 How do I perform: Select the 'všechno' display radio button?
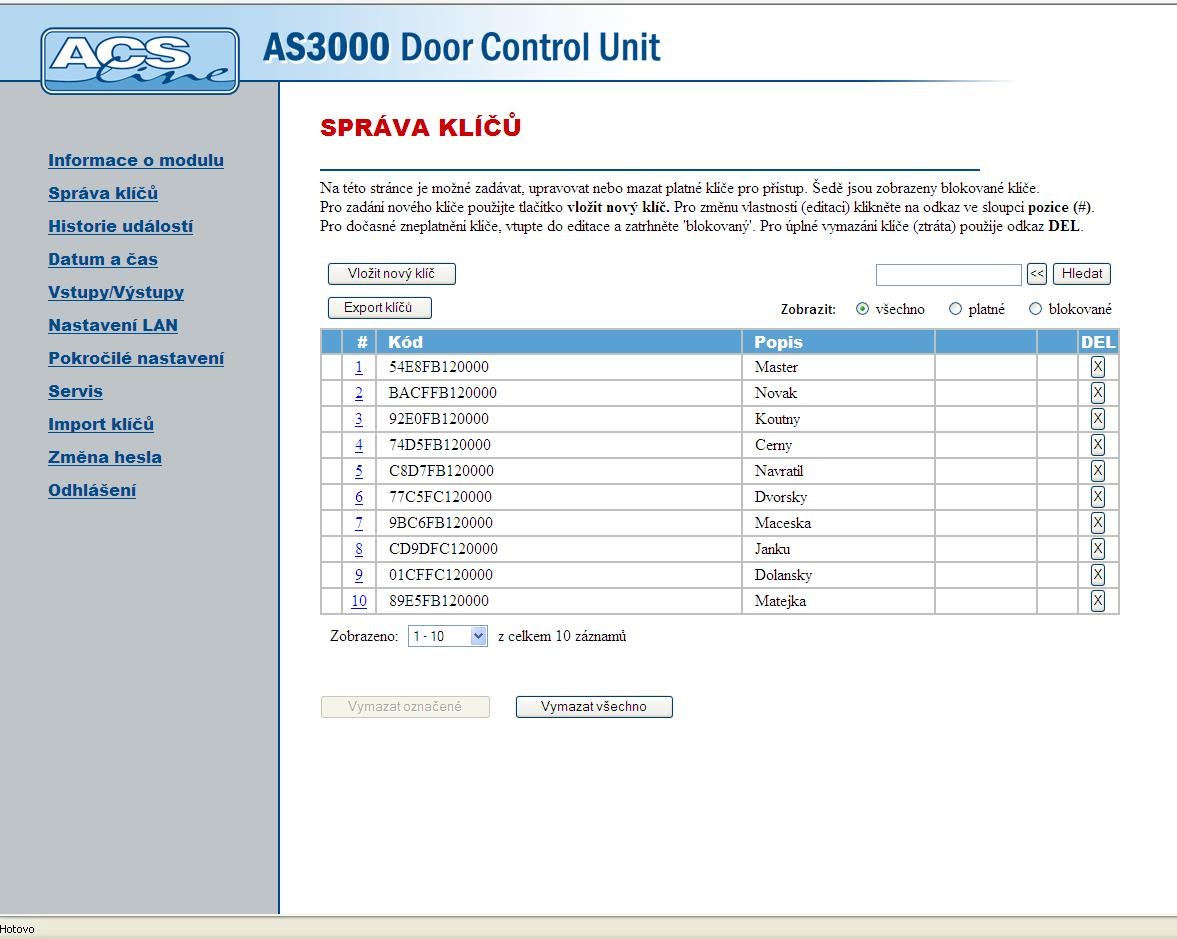pyautogui.click(x=862, y=309)
